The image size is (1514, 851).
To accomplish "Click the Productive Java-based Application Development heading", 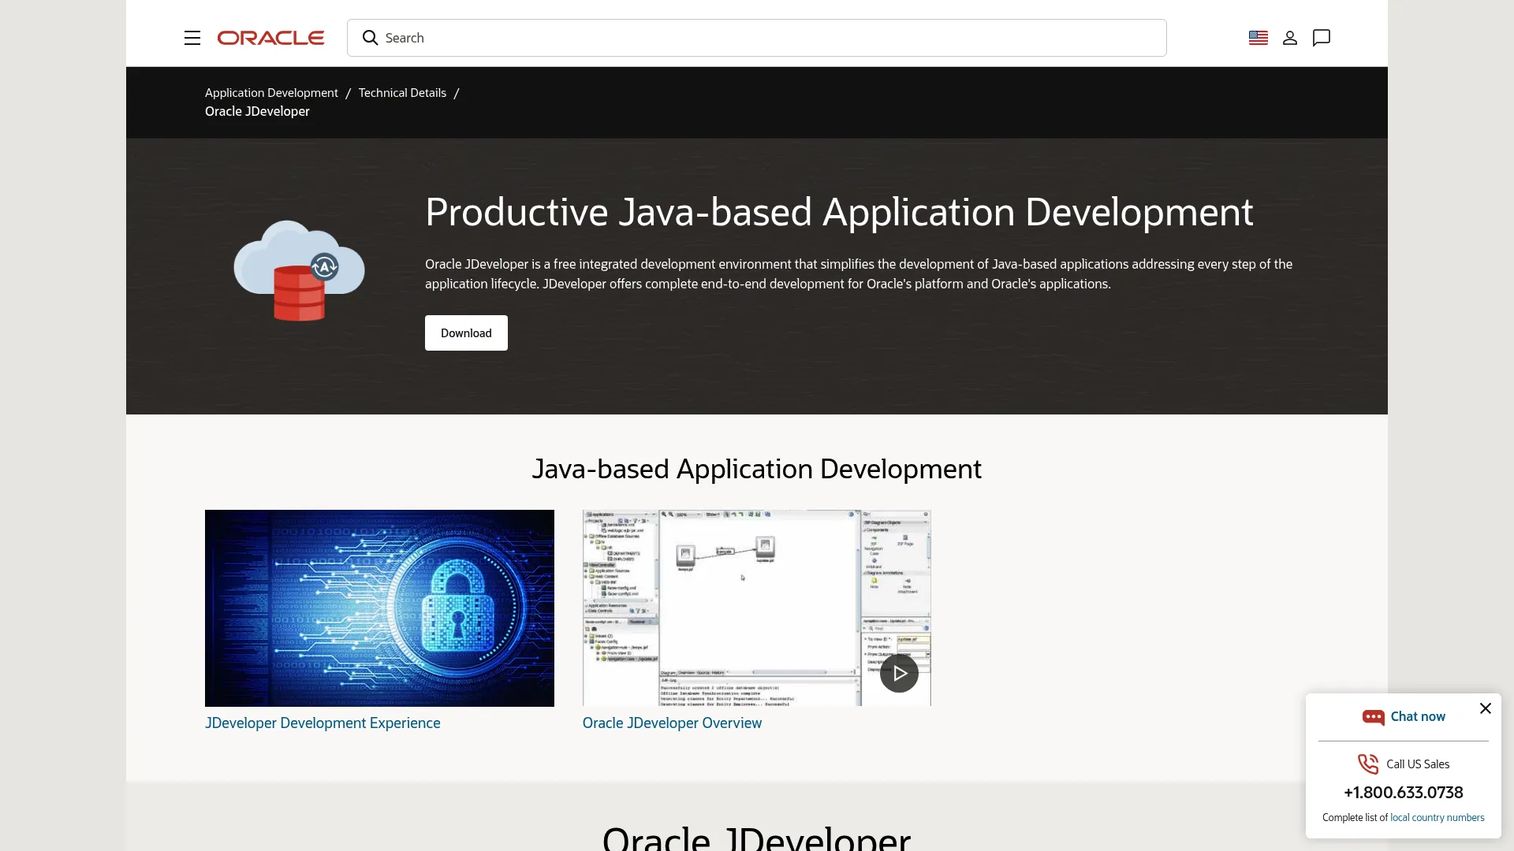I will click(x=839, y=212).
